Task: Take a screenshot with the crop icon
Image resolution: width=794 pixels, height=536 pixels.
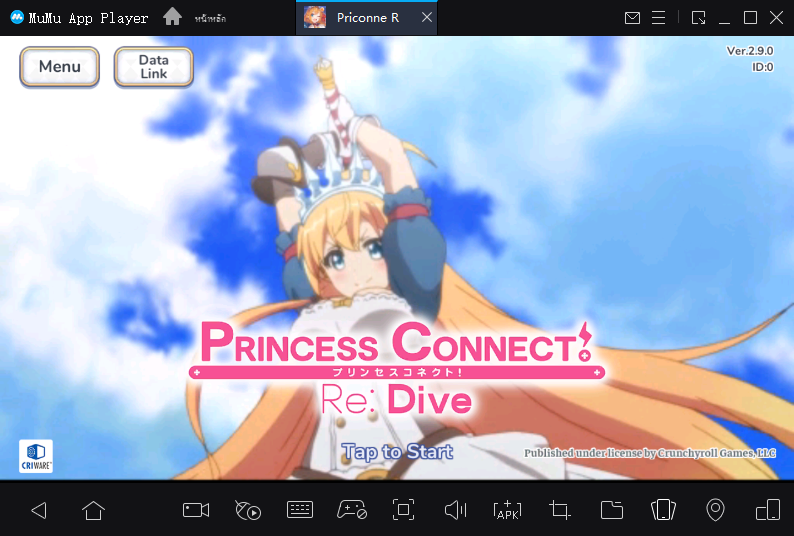Action: pos(560,511)
